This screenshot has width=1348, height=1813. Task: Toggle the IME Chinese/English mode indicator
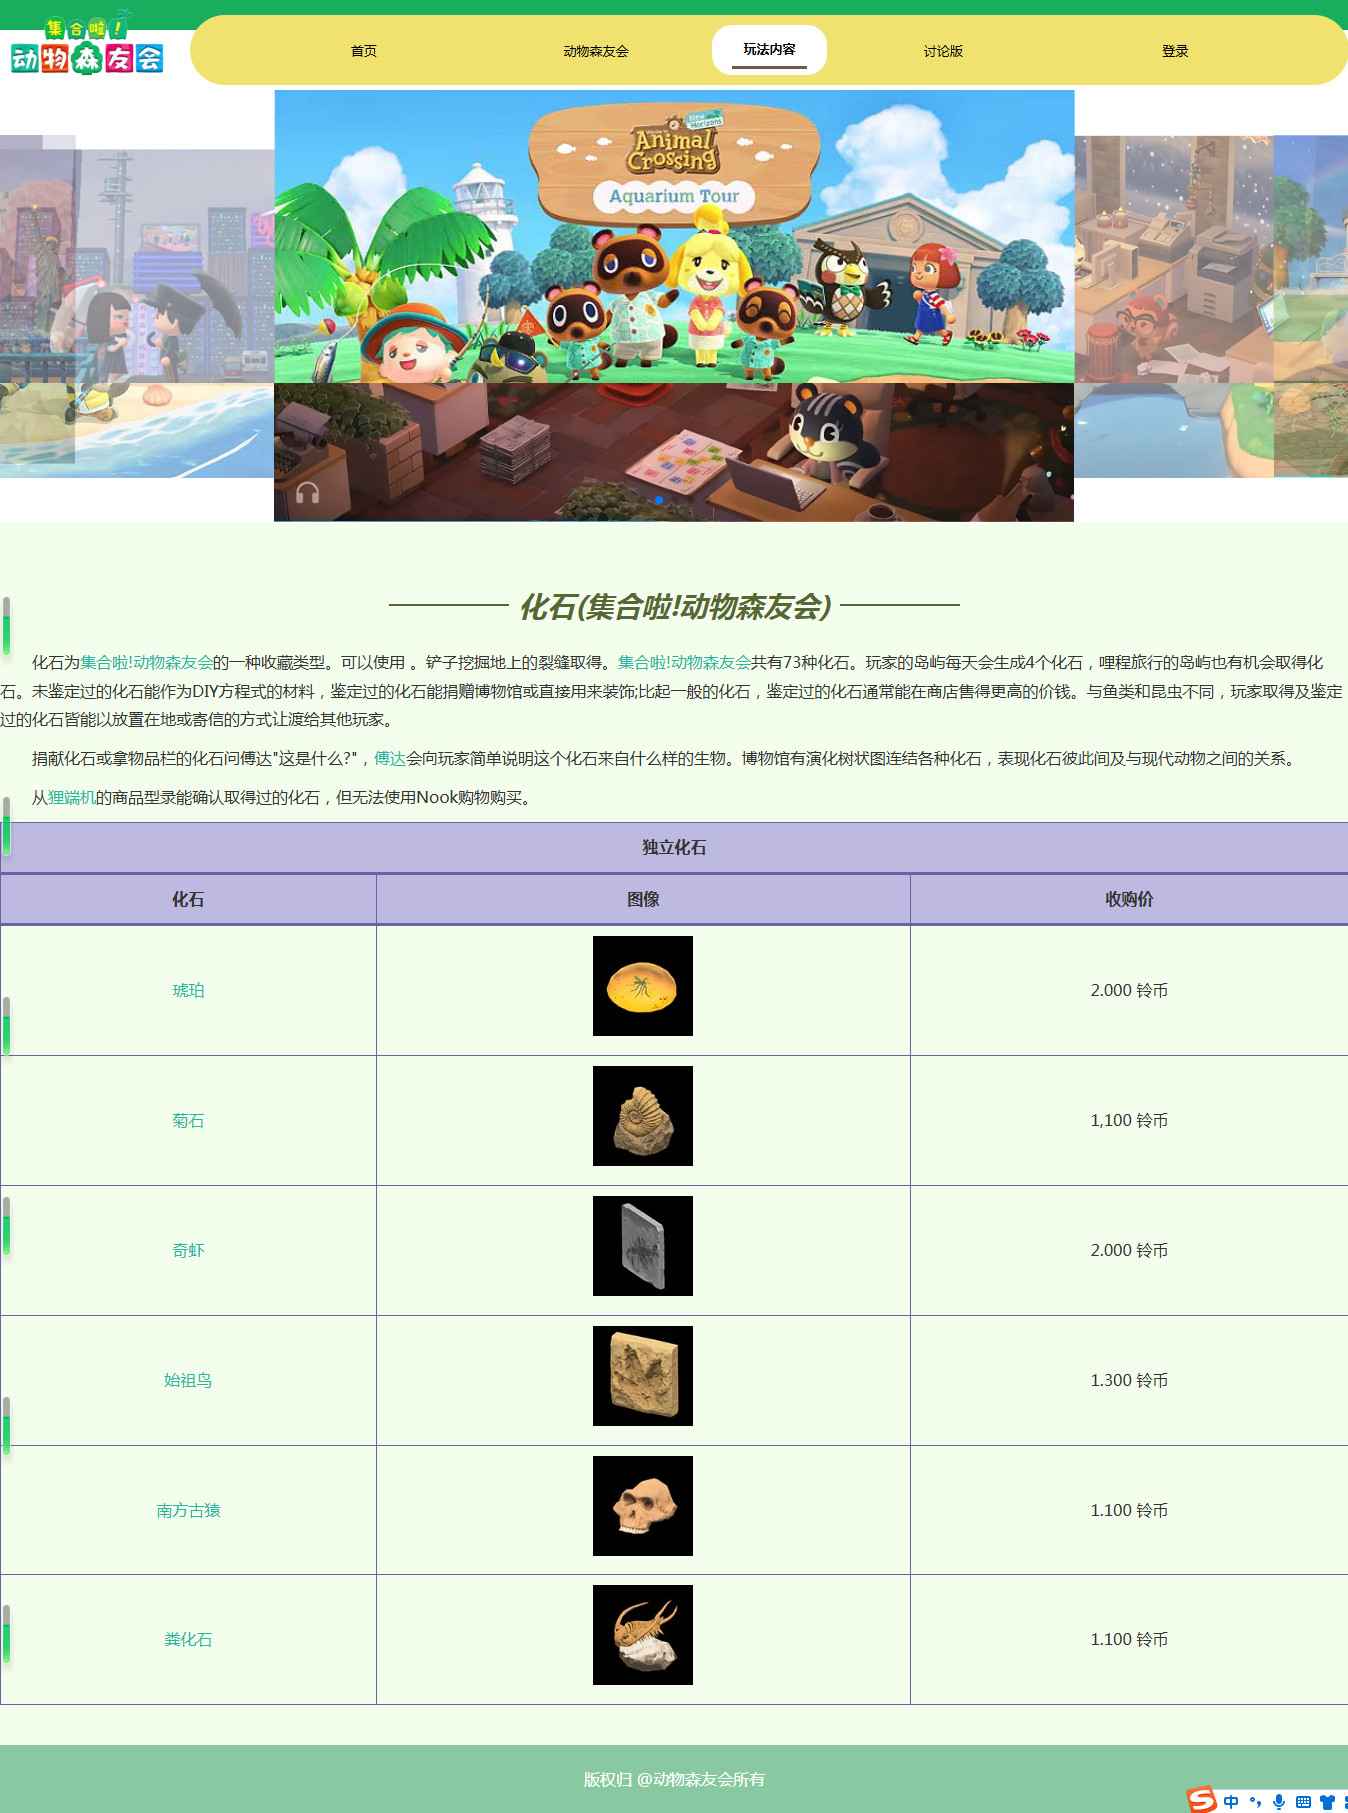tap(1231, 1801)
